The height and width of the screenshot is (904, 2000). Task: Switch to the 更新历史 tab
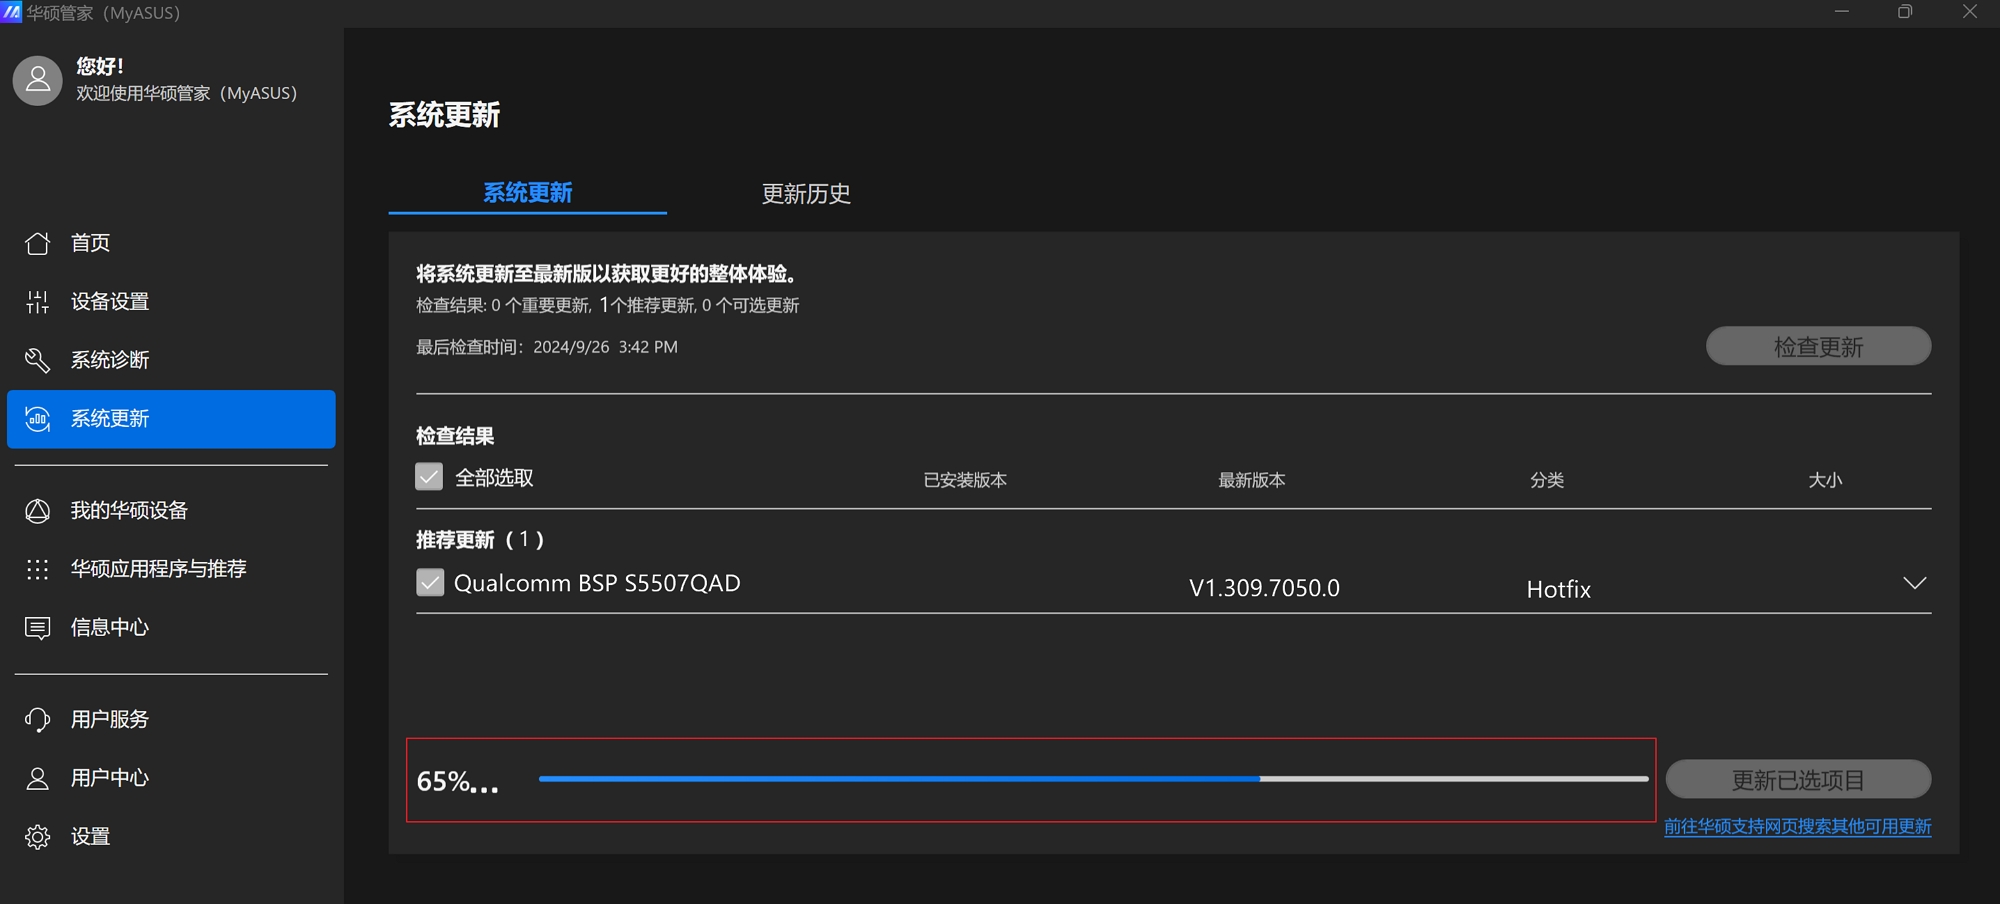pyautogui.click(x=806, y=193)
